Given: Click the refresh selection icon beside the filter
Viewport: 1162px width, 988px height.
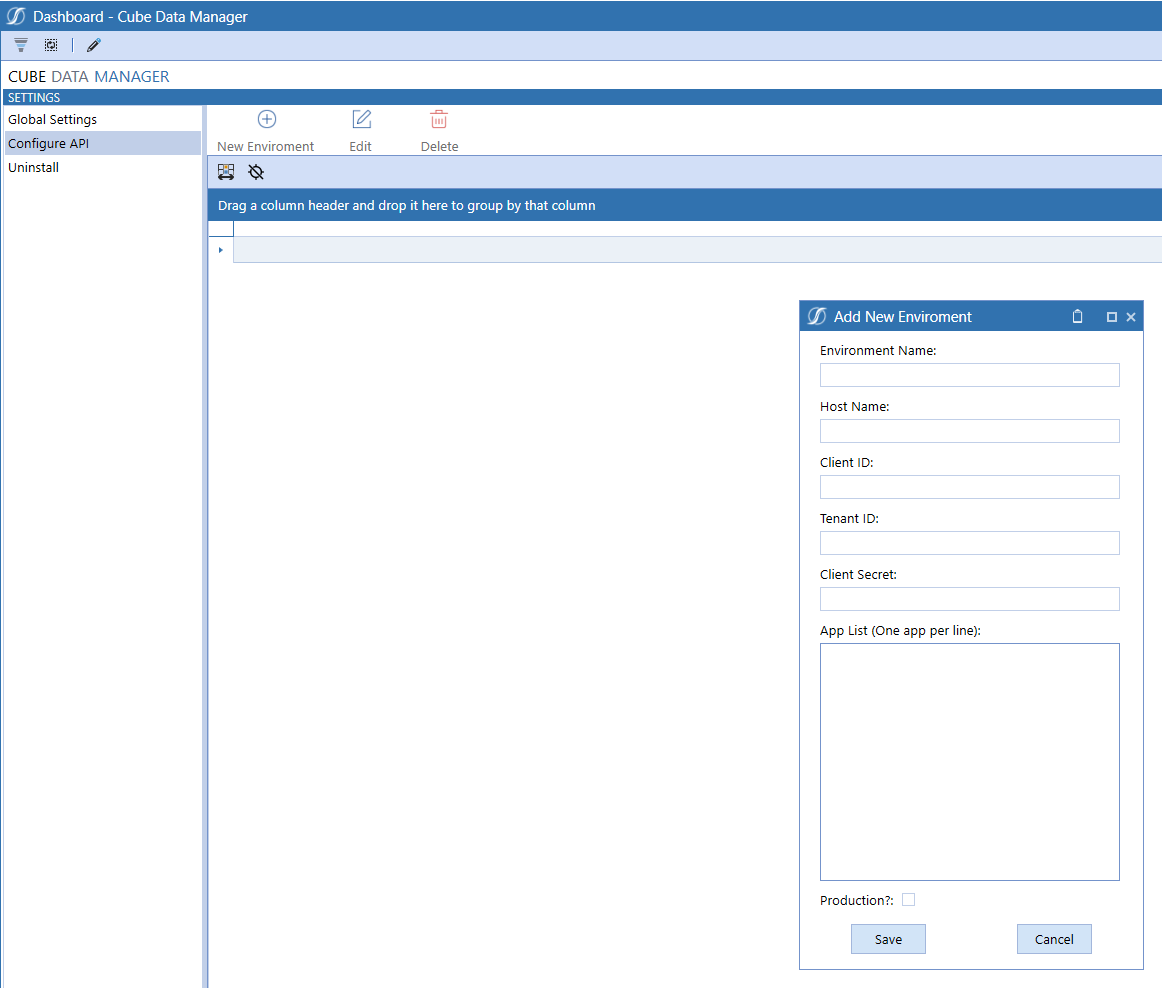Looking at the screenshot, I should click(x=50, y=44).
